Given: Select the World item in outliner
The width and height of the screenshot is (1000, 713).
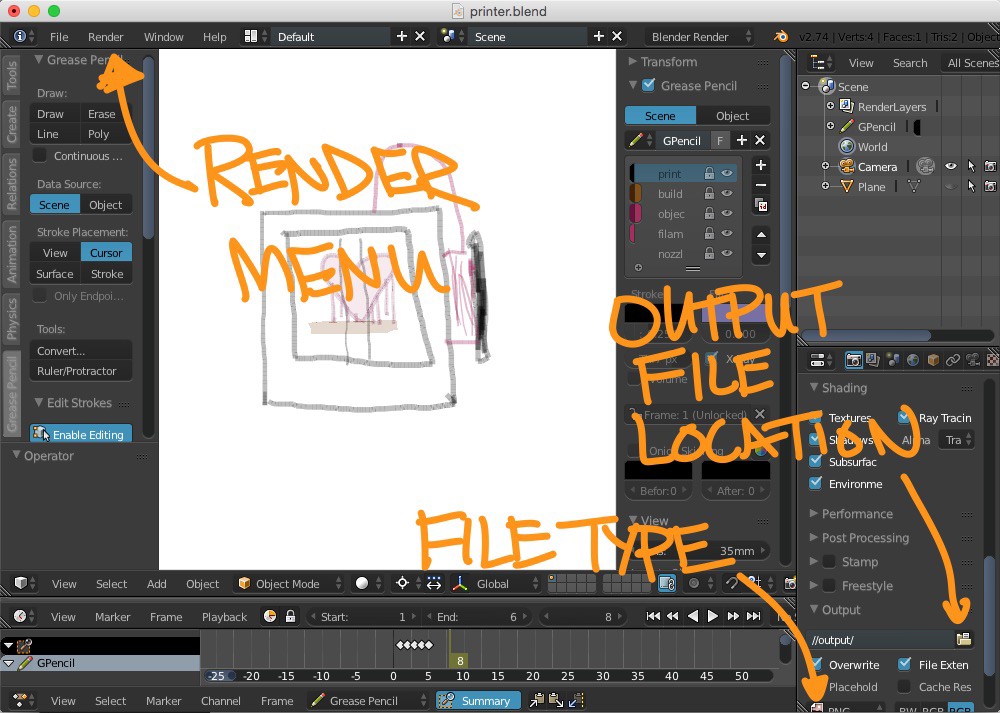Looking at the screenshot, I should click(872, 147).
